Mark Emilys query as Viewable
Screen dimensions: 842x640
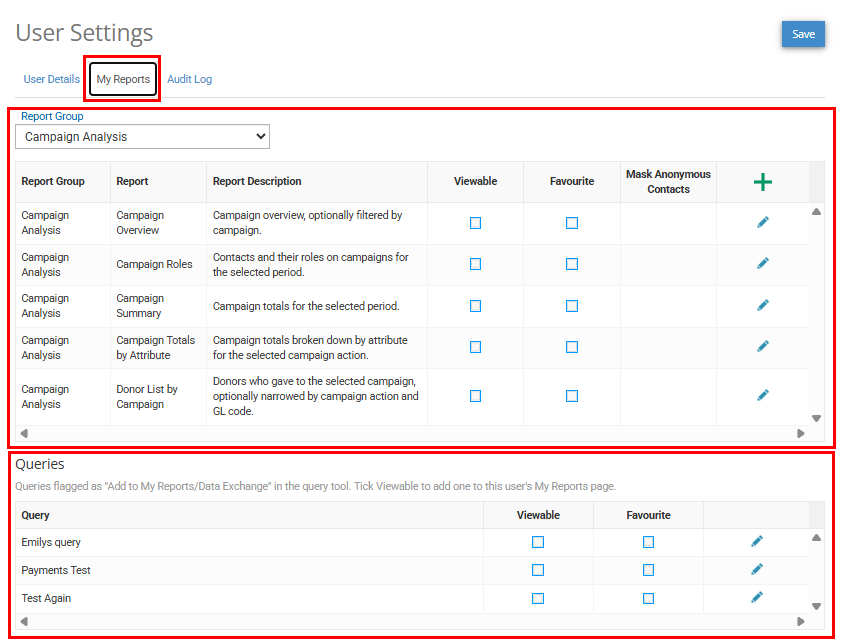[538, 542]
